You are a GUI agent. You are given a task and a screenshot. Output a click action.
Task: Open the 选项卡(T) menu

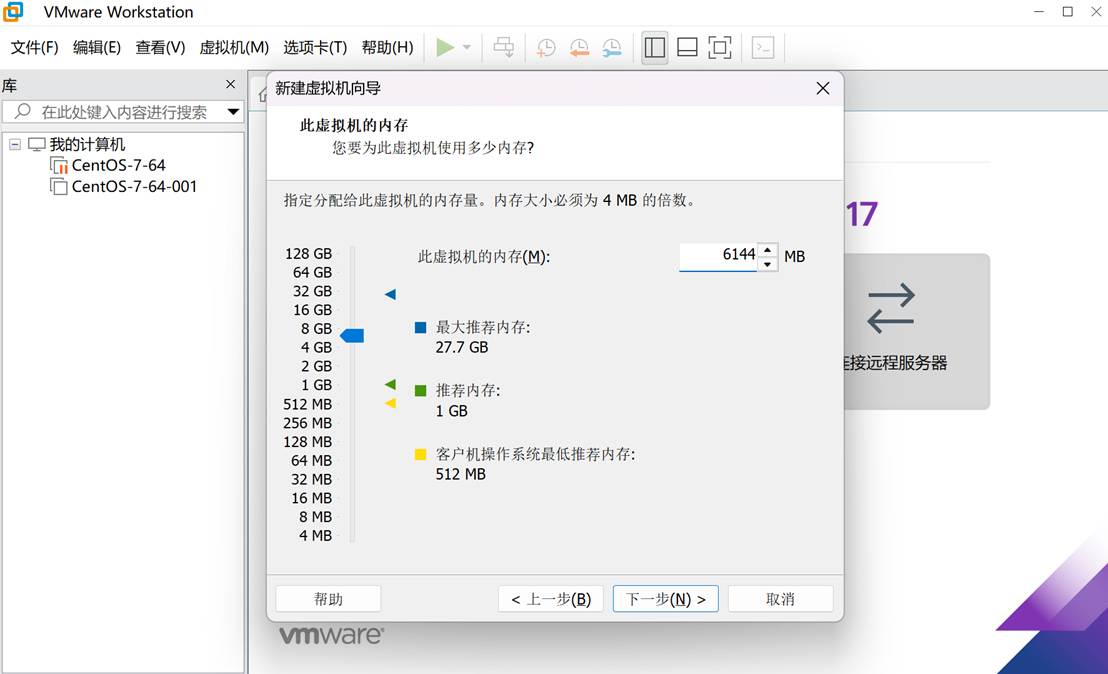tap(315, 47)
